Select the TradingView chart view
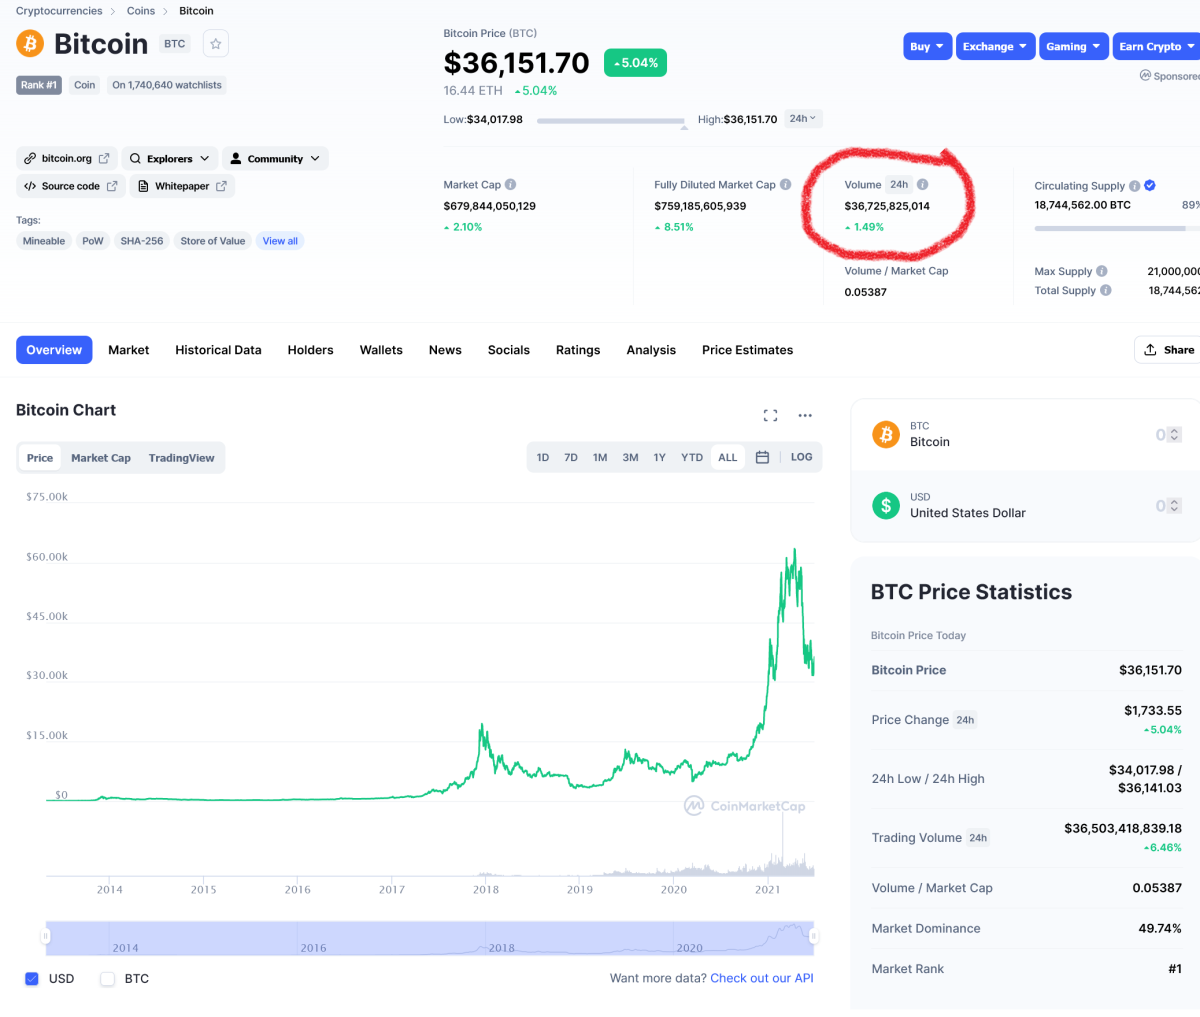This screenshot has height=1017, width=1200. click(x=181, y=458)
